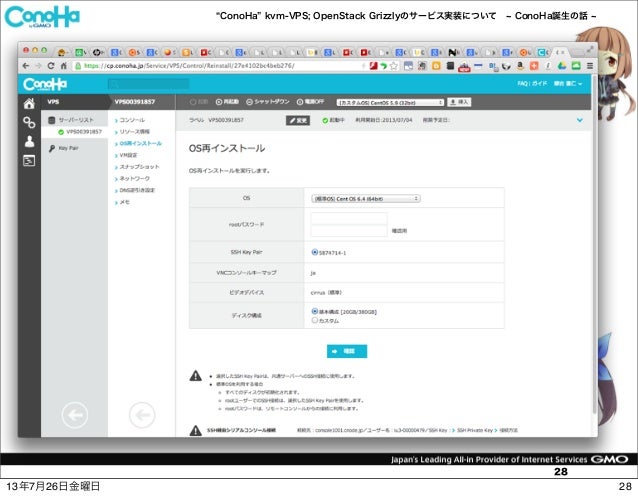Image resolution: width=638 pixels, height=497 pixels.
Task: Click the VPS breadcrumb tab
Action: 53,102
